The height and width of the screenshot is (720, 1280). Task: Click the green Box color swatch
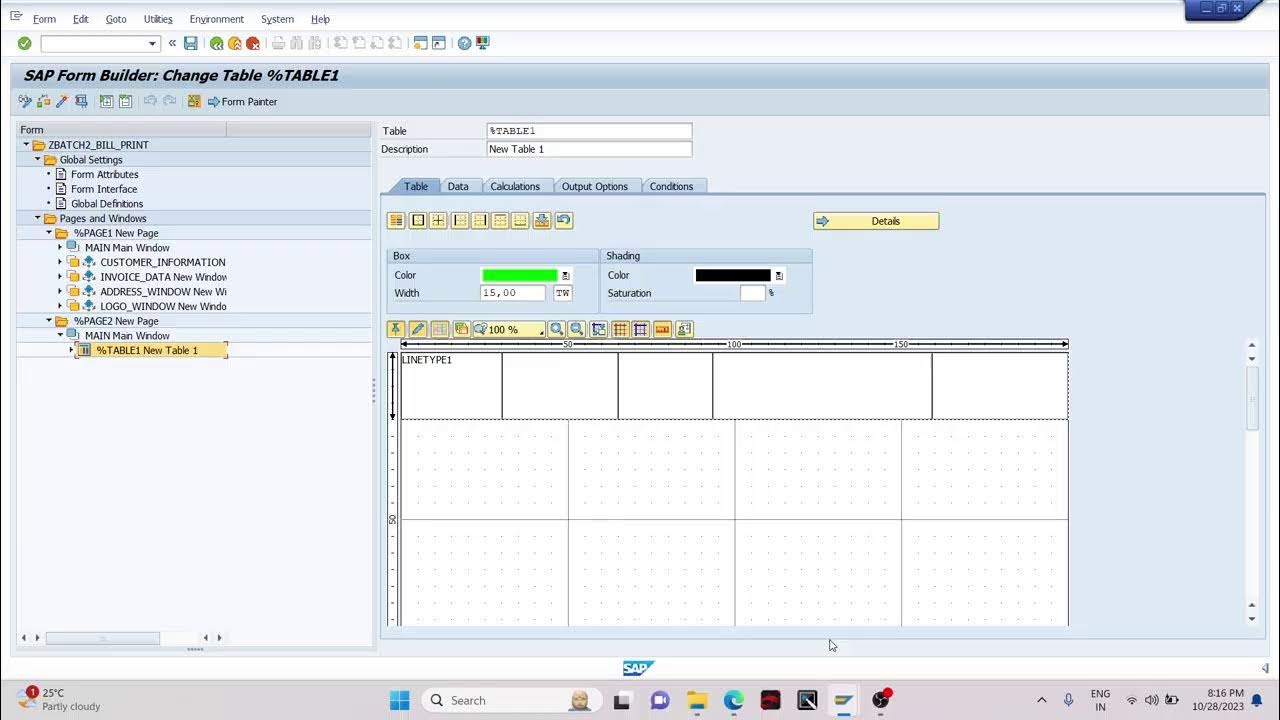click(x=520, y=275)
